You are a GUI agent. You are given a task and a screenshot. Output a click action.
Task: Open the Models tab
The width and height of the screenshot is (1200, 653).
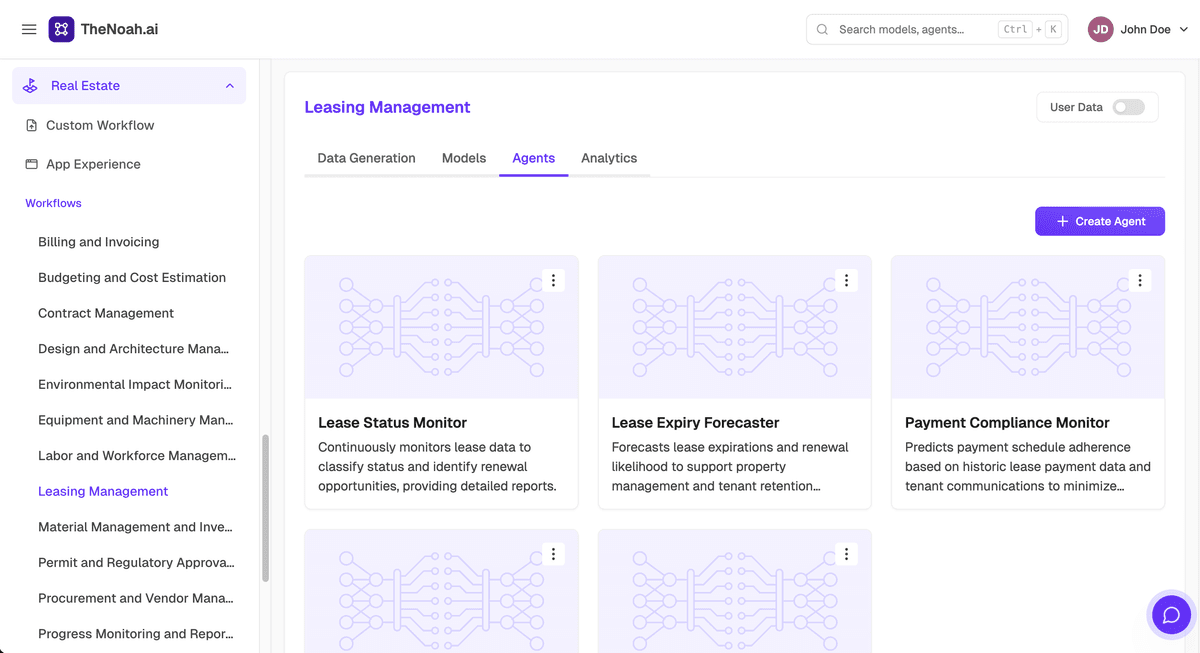[x=464, y=158]
